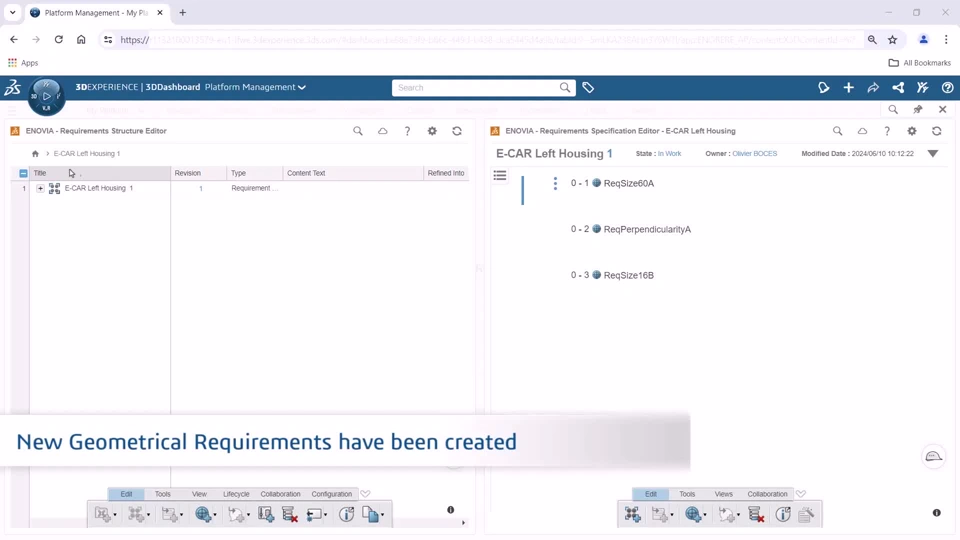960x540 pixels.
Task: Open globe add dropdown arrow in Structure Editor toolbar
Action: 215,515
